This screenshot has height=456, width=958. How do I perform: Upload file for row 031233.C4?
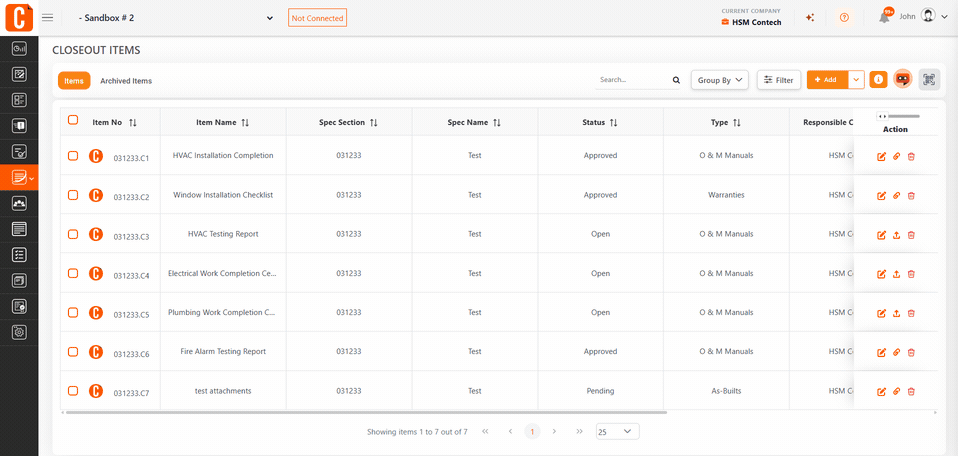pyautogui.click(x=896, y=274)
